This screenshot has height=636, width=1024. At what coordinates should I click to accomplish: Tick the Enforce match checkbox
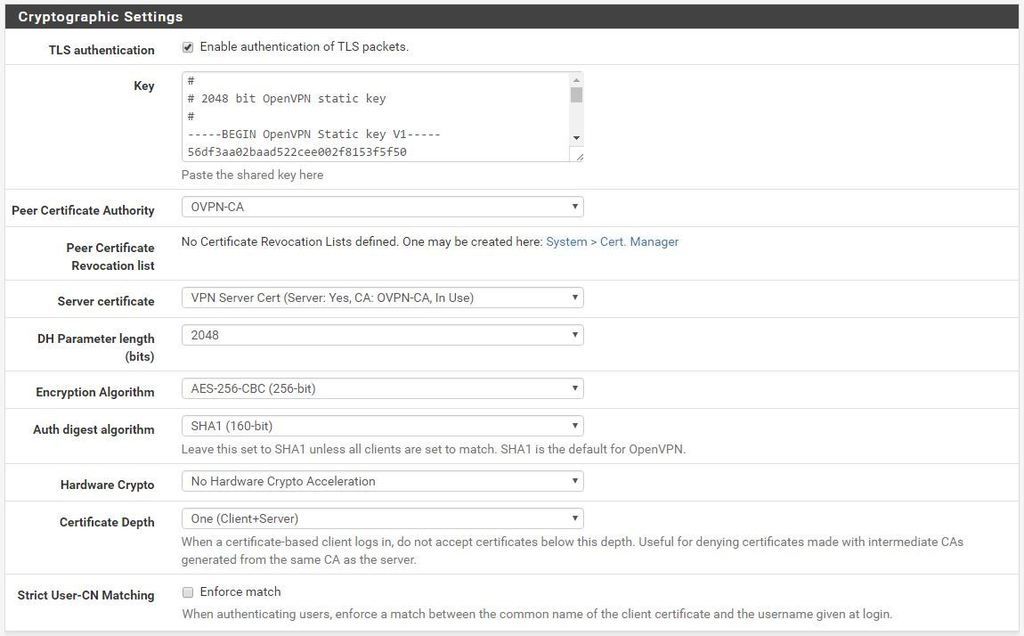coord(188,592)
